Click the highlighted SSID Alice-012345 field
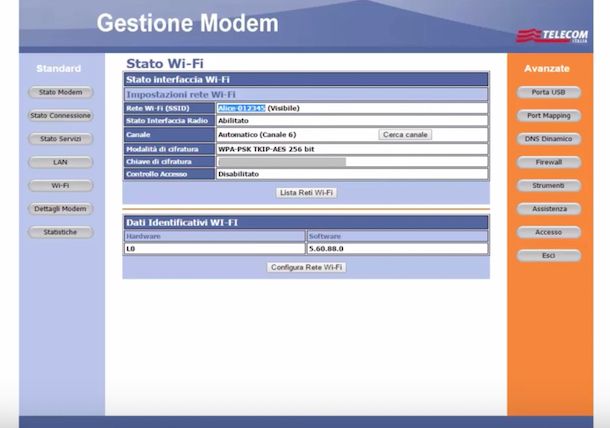This screenshot has width=610, height=428. click(241, 108)
